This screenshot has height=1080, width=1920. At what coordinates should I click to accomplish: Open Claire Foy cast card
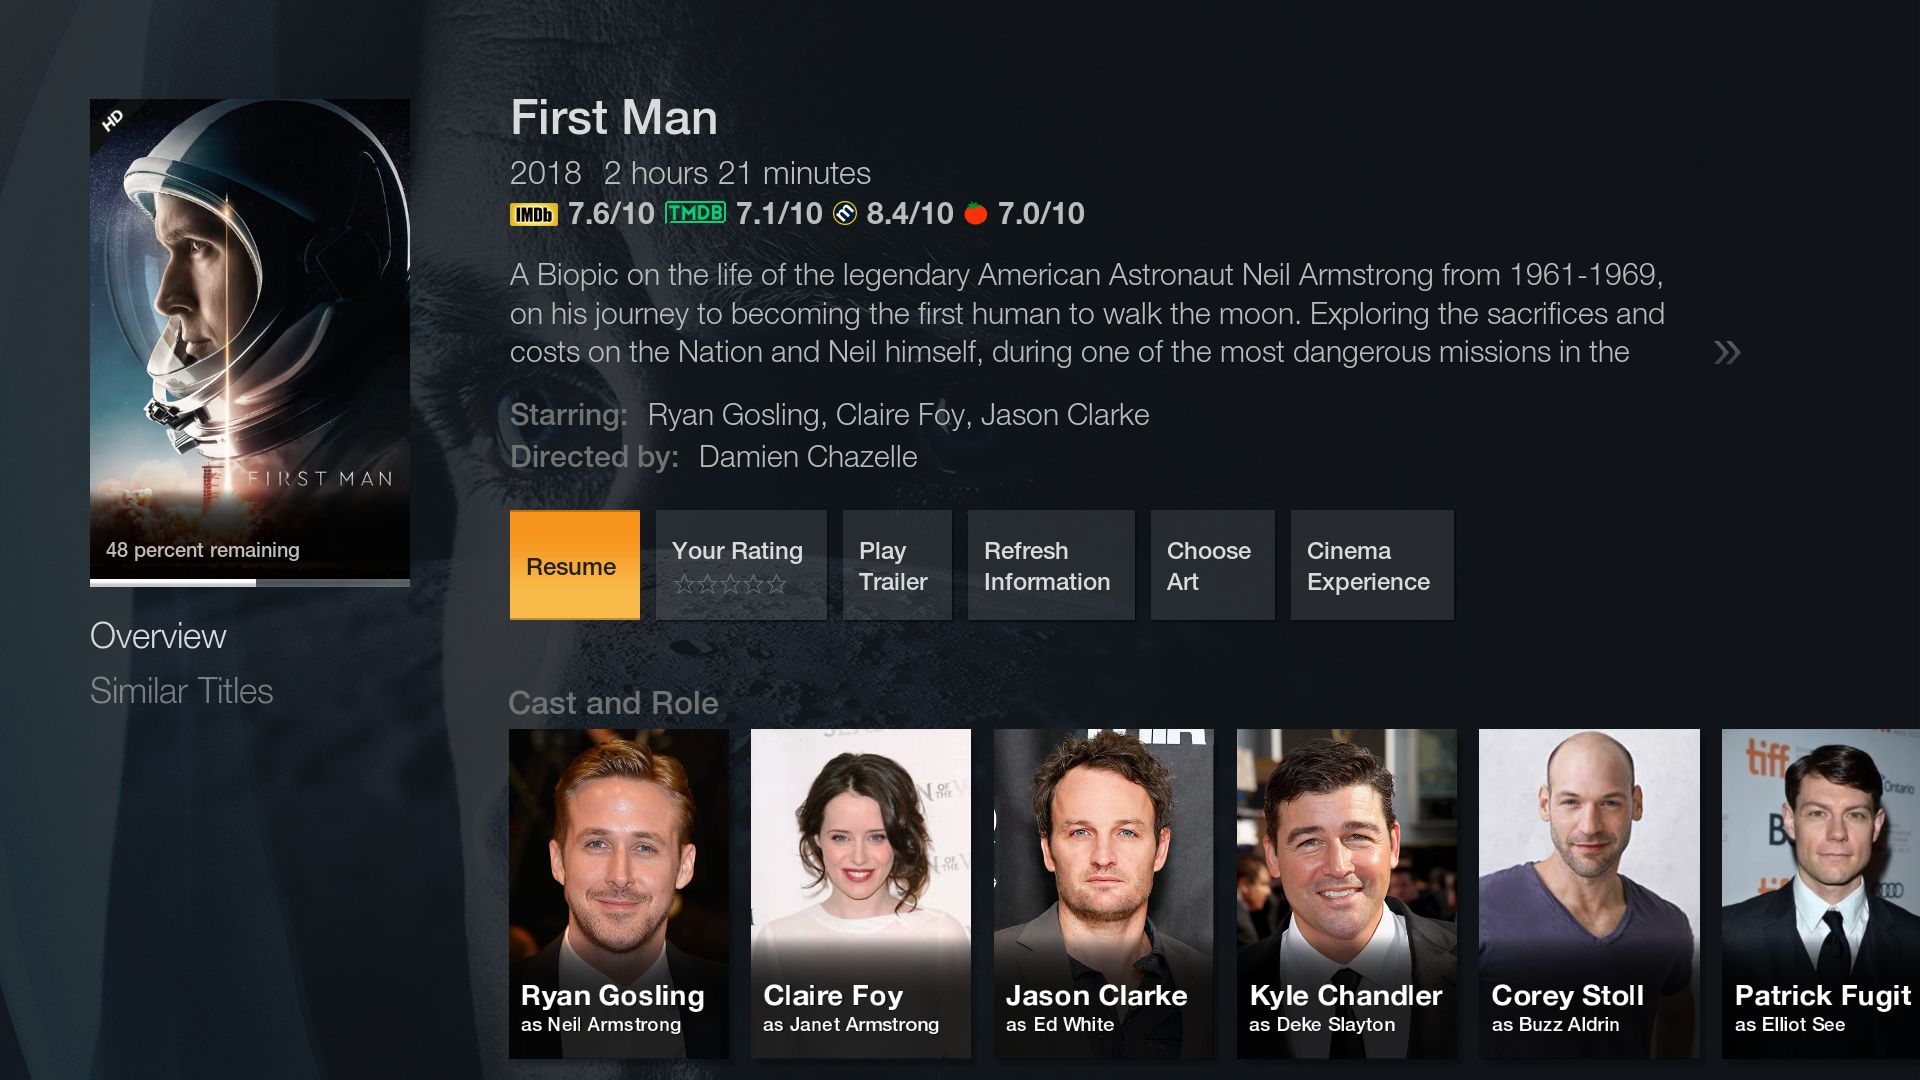point(861,893)
